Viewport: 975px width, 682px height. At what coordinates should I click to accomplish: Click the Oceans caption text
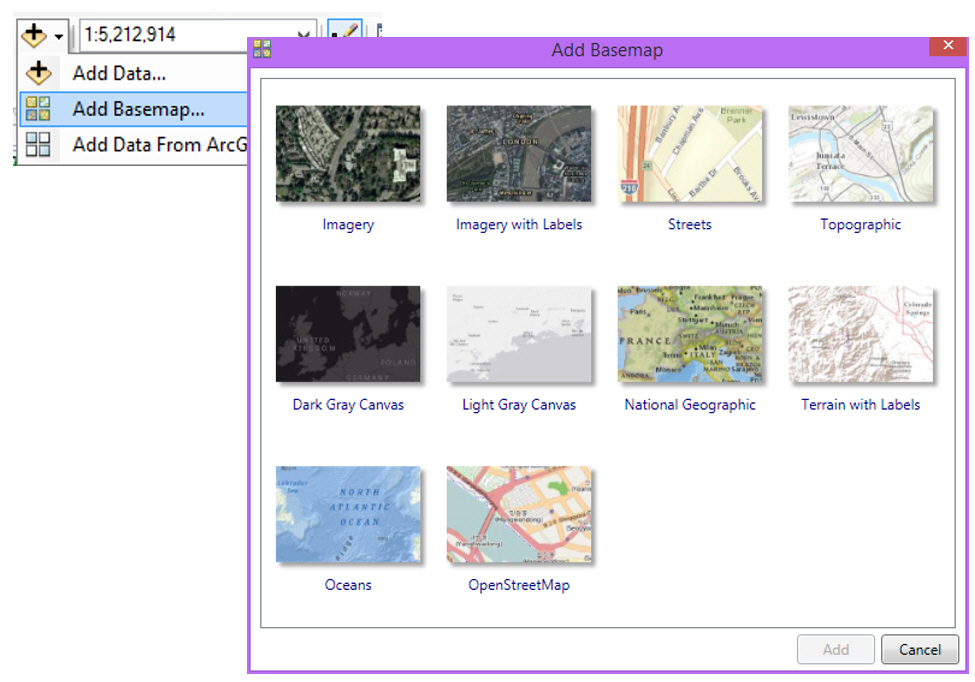pos(348,585)
